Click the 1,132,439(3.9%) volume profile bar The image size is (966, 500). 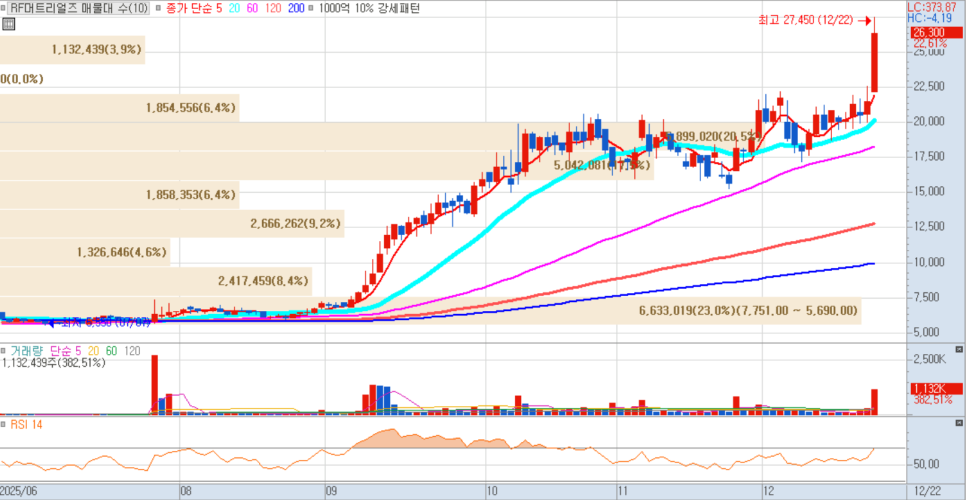coord(72,50)
